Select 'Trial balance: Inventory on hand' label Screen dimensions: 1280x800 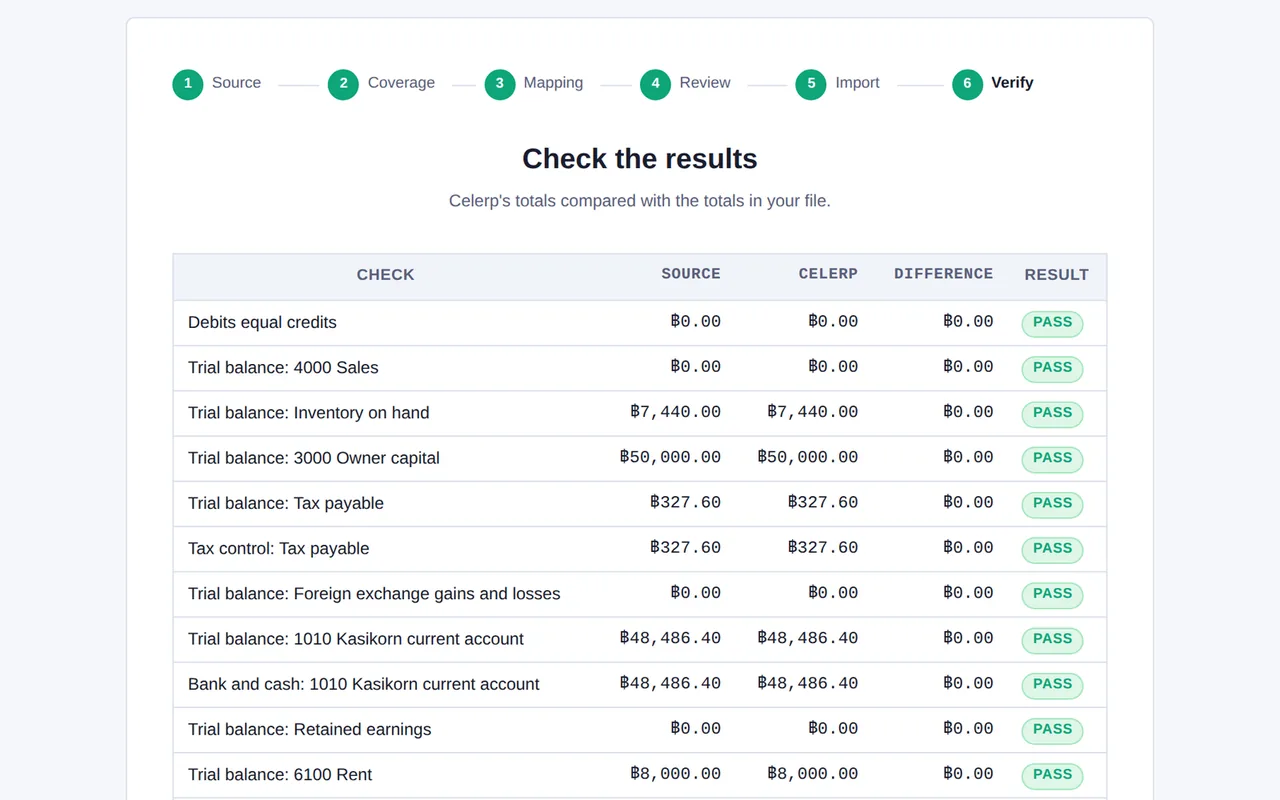click(x=308, y=413)
